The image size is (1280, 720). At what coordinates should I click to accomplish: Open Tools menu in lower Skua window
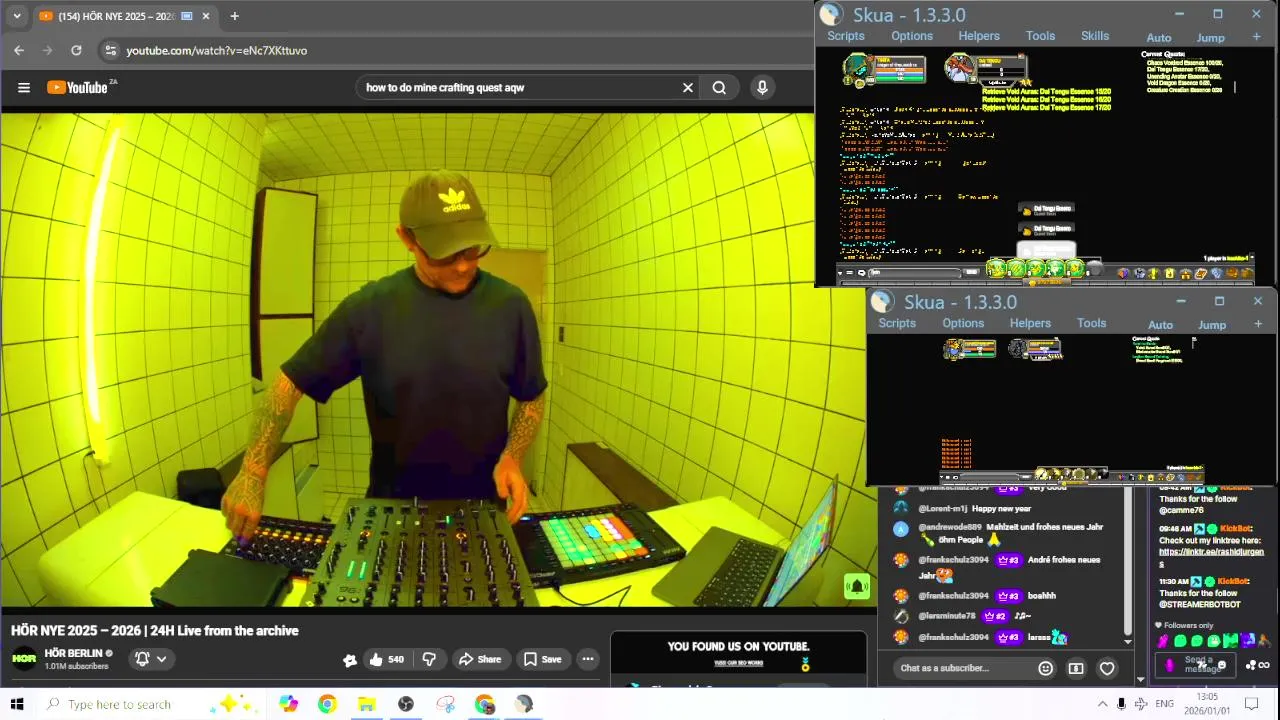click(x=1091, y=323)
